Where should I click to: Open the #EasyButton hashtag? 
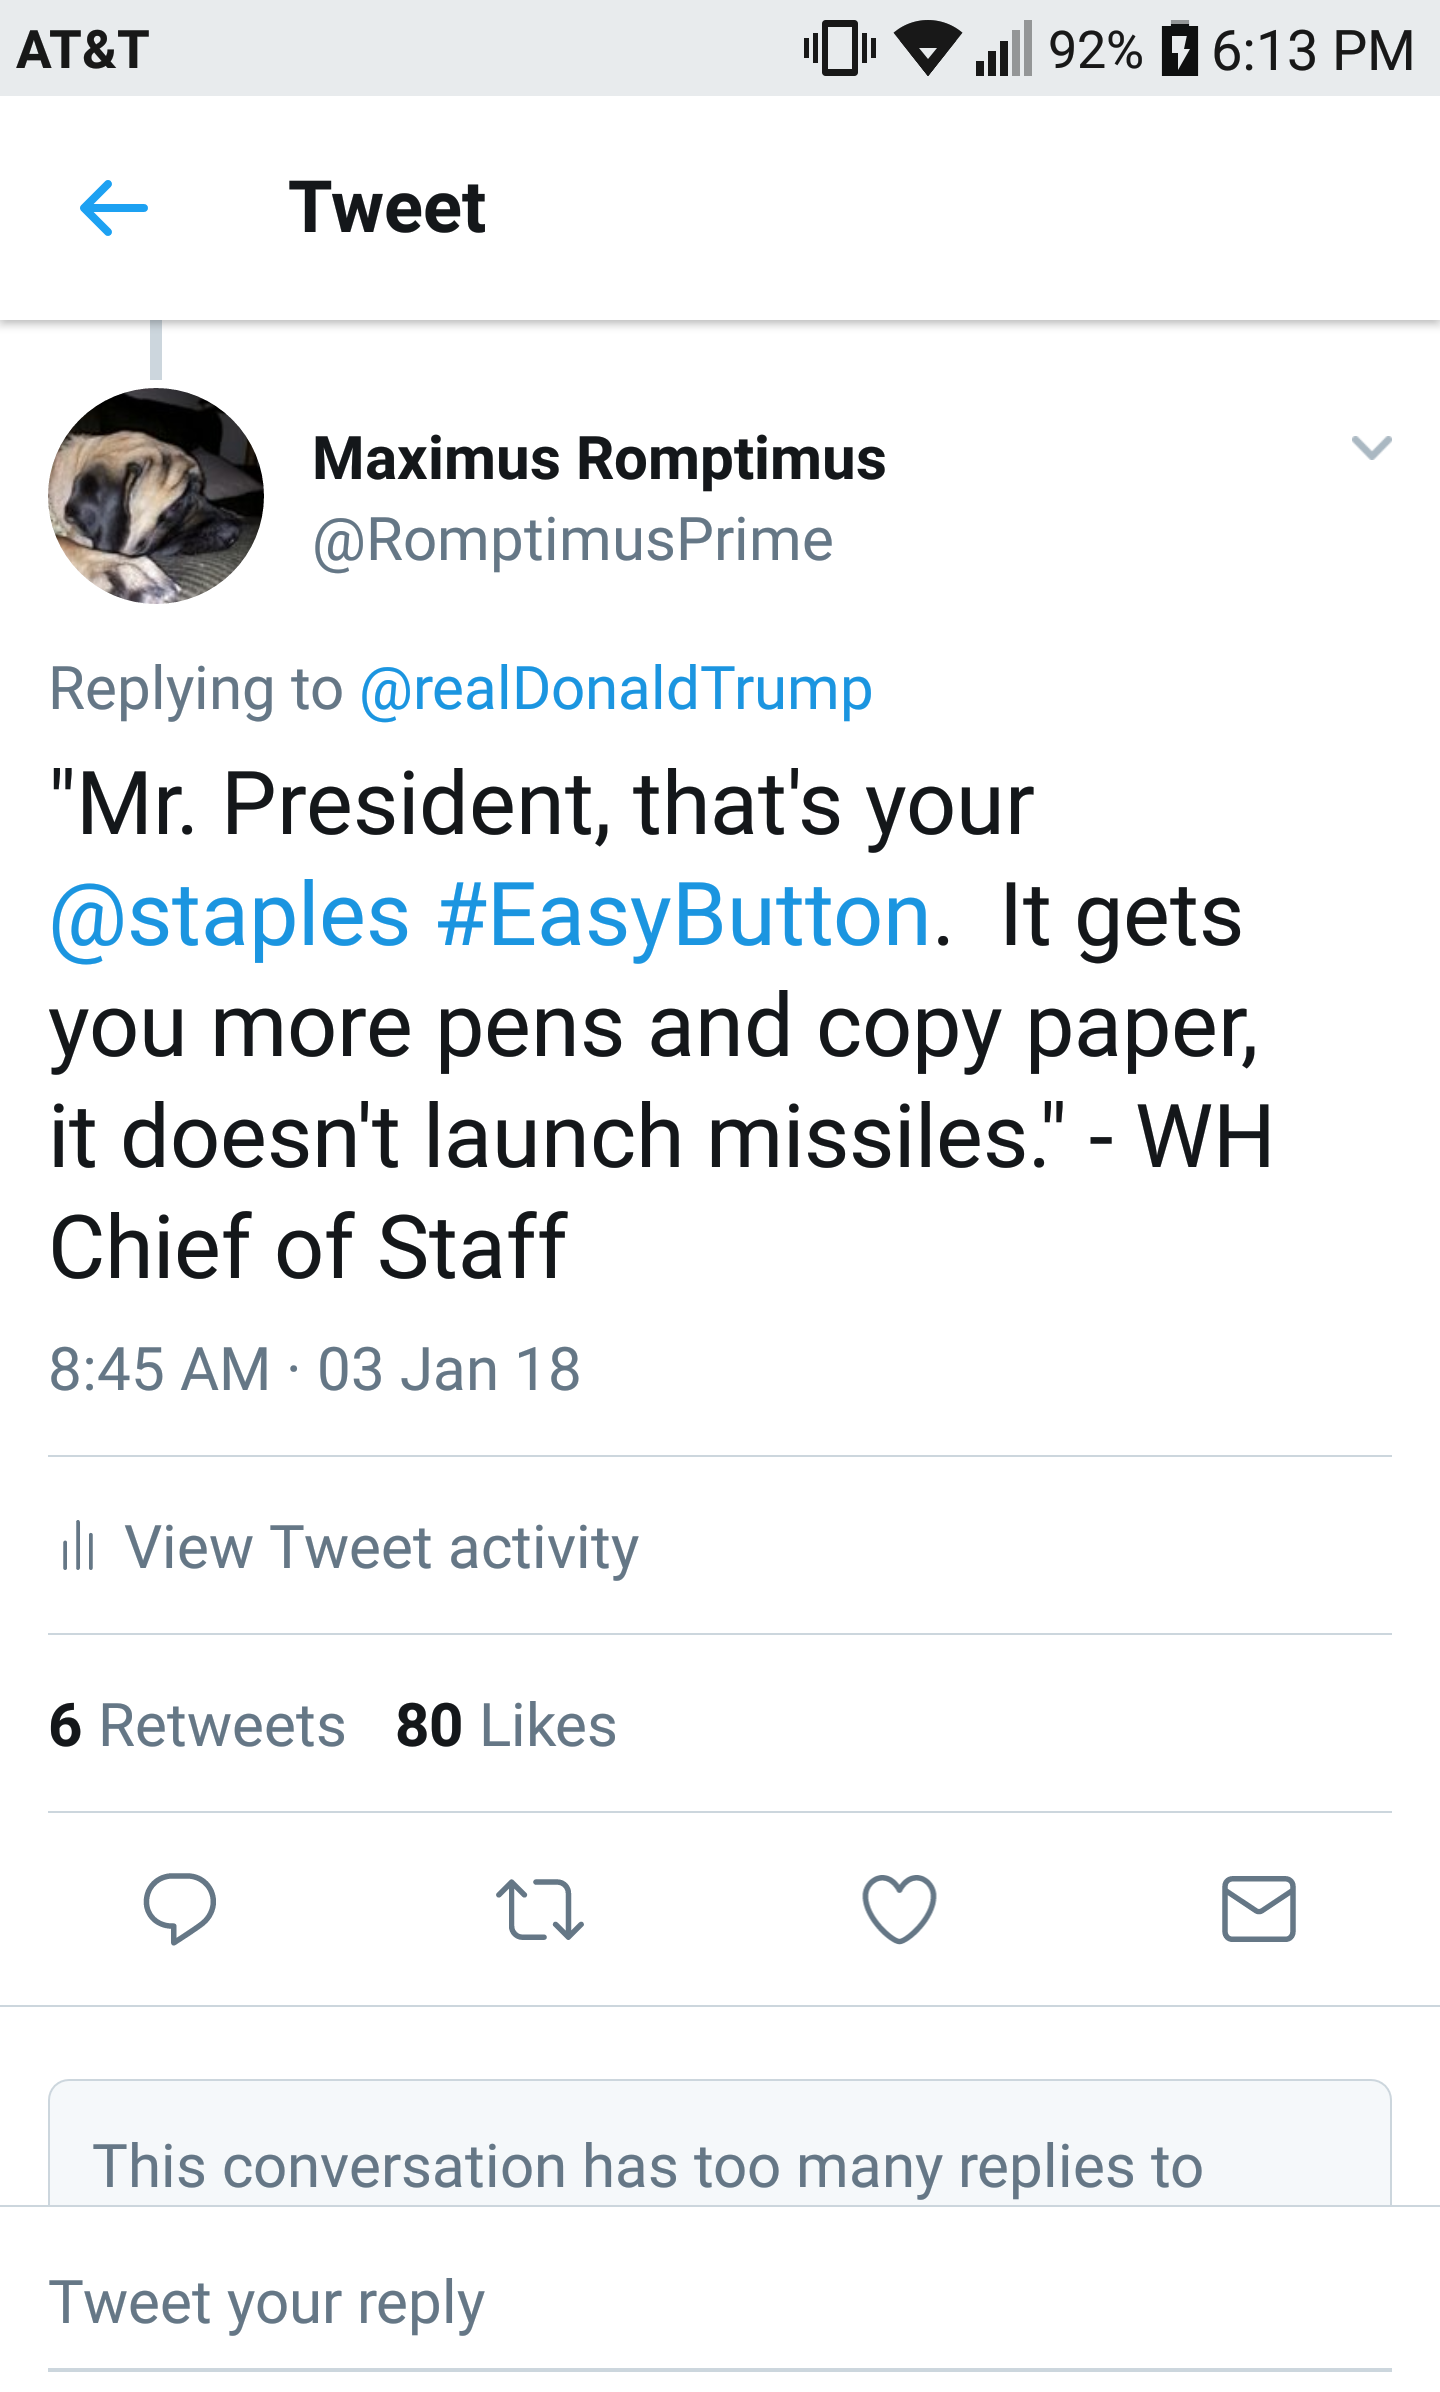click(684, 916)
